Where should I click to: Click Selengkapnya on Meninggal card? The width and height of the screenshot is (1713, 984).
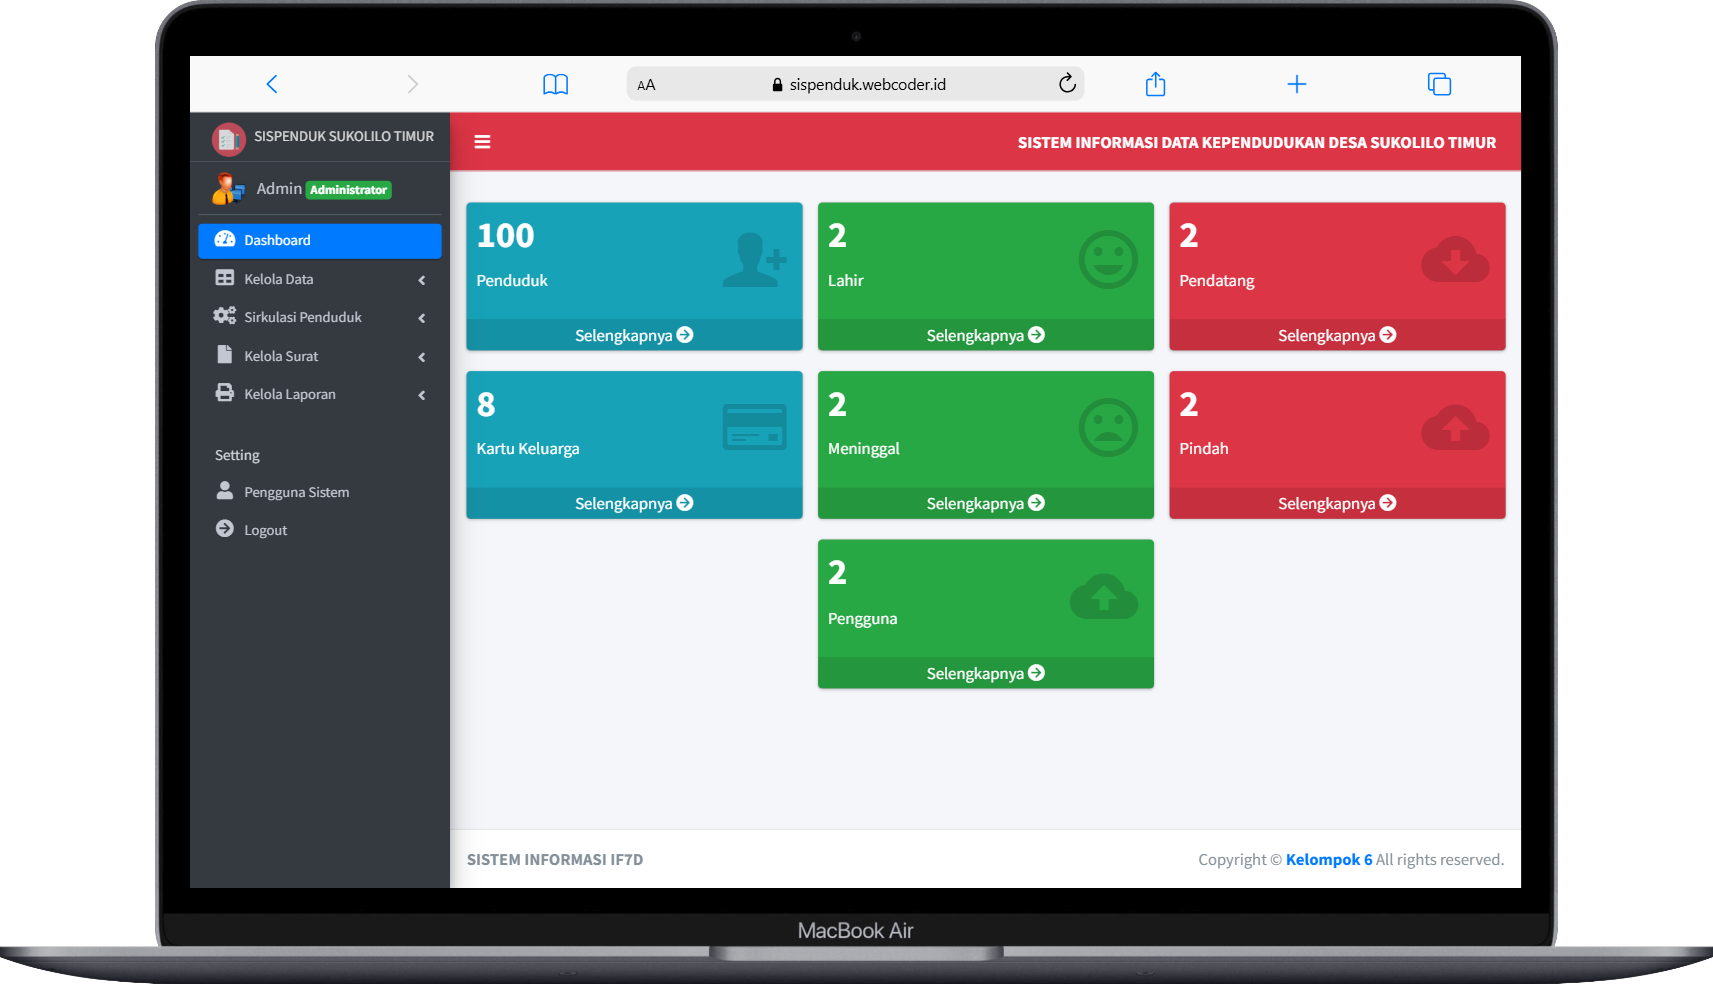(x=986, y=503)
